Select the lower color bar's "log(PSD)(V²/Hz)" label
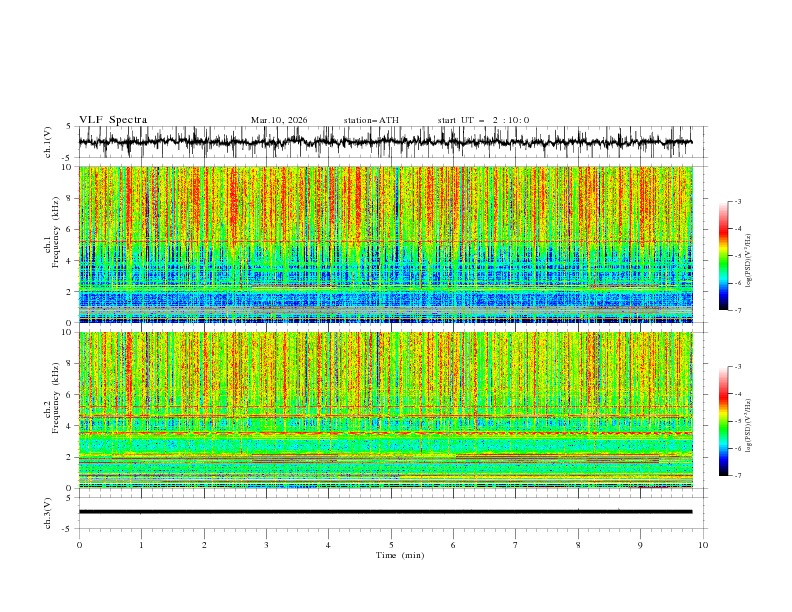792x612 pixels. coord(748,425)
